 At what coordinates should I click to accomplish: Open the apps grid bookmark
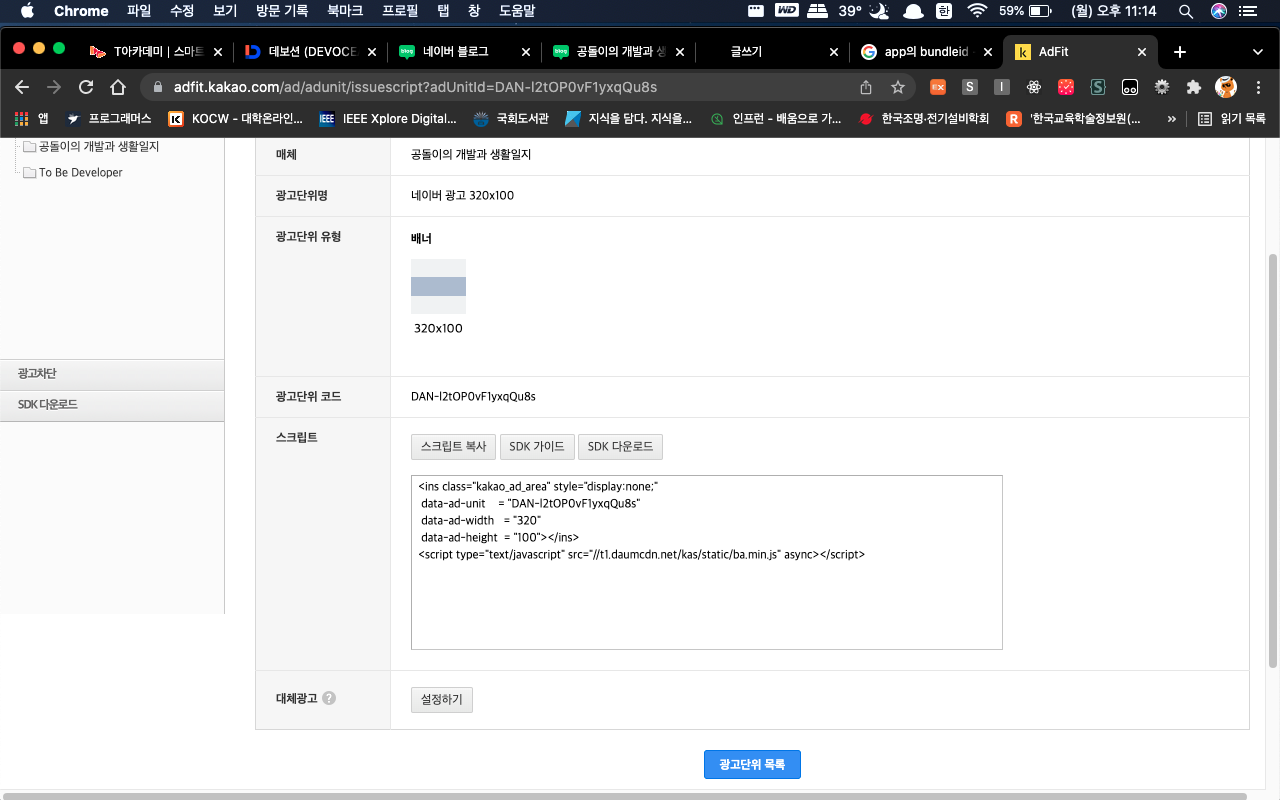[x=31, y=118]
